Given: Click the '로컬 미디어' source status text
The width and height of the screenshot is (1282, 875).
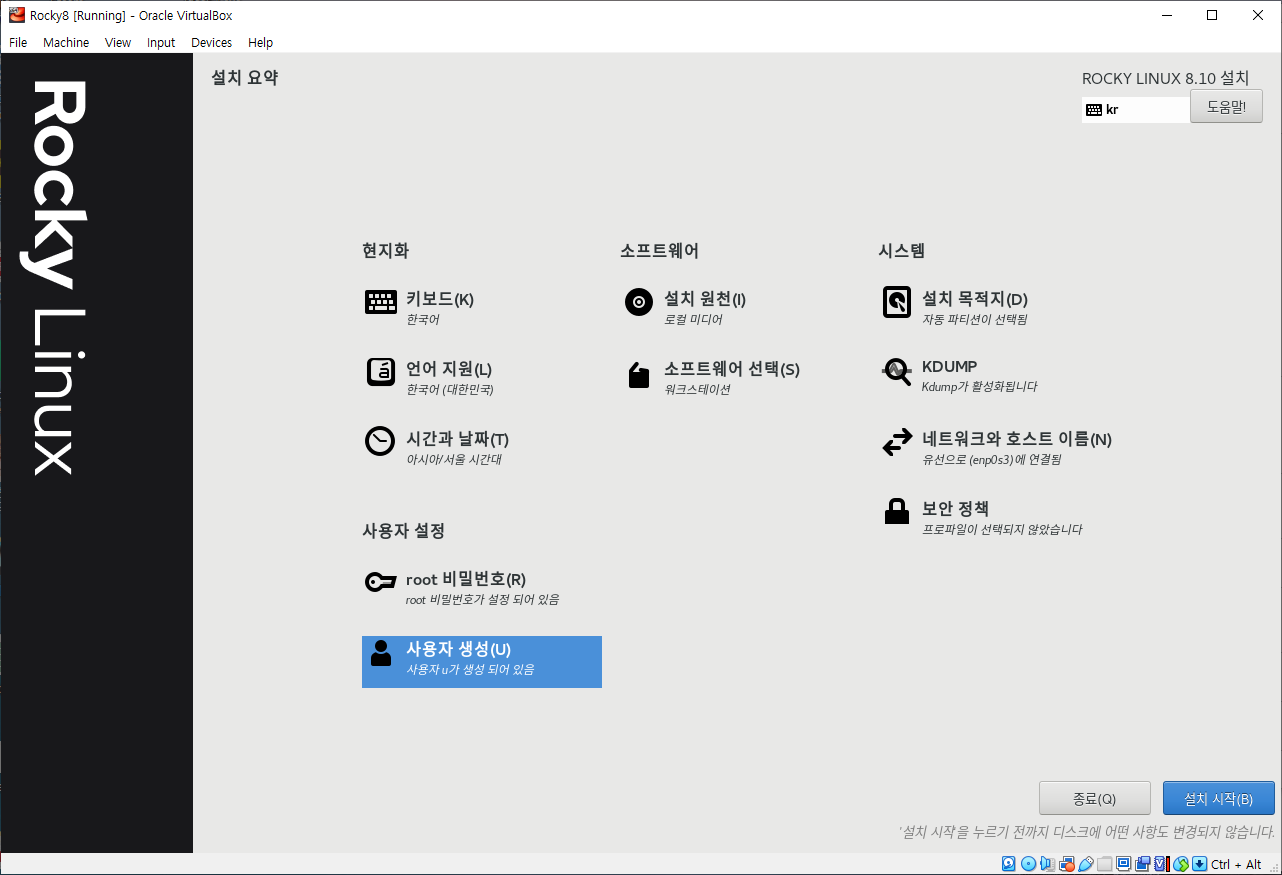Looking at the screenshot, I should (x=693, y=320).
